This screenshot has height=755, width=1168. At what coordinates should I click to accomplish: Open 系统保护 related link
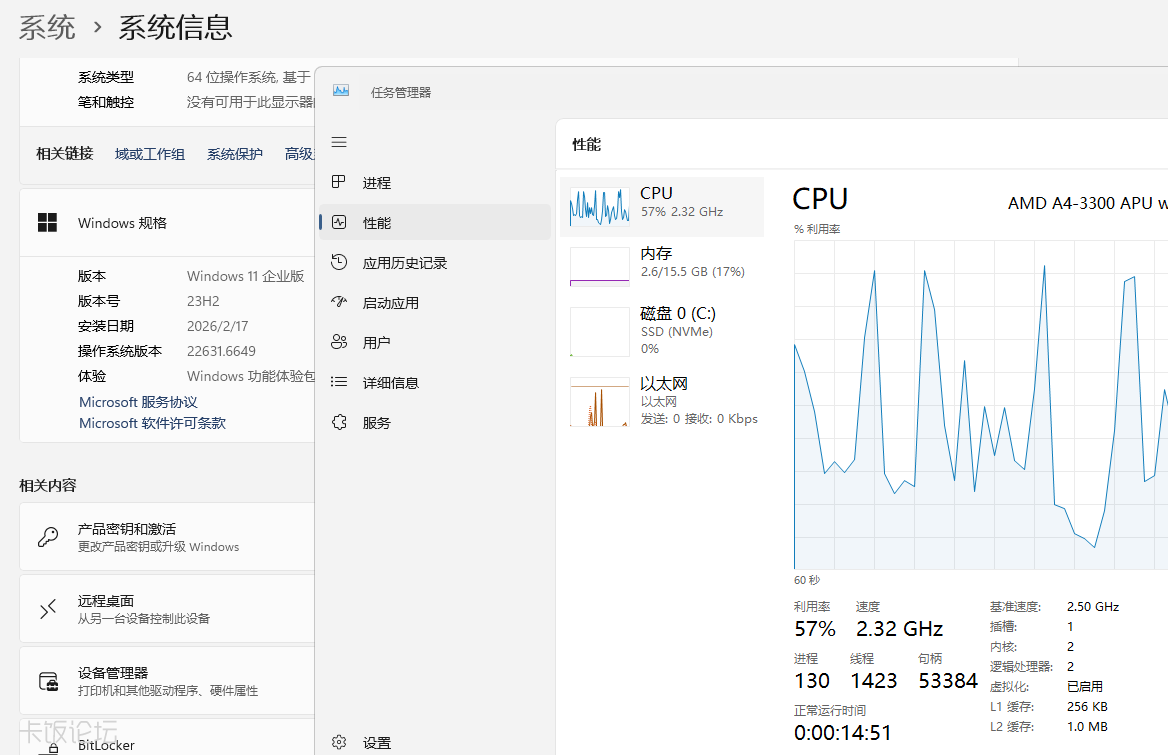tap(235, 154)
